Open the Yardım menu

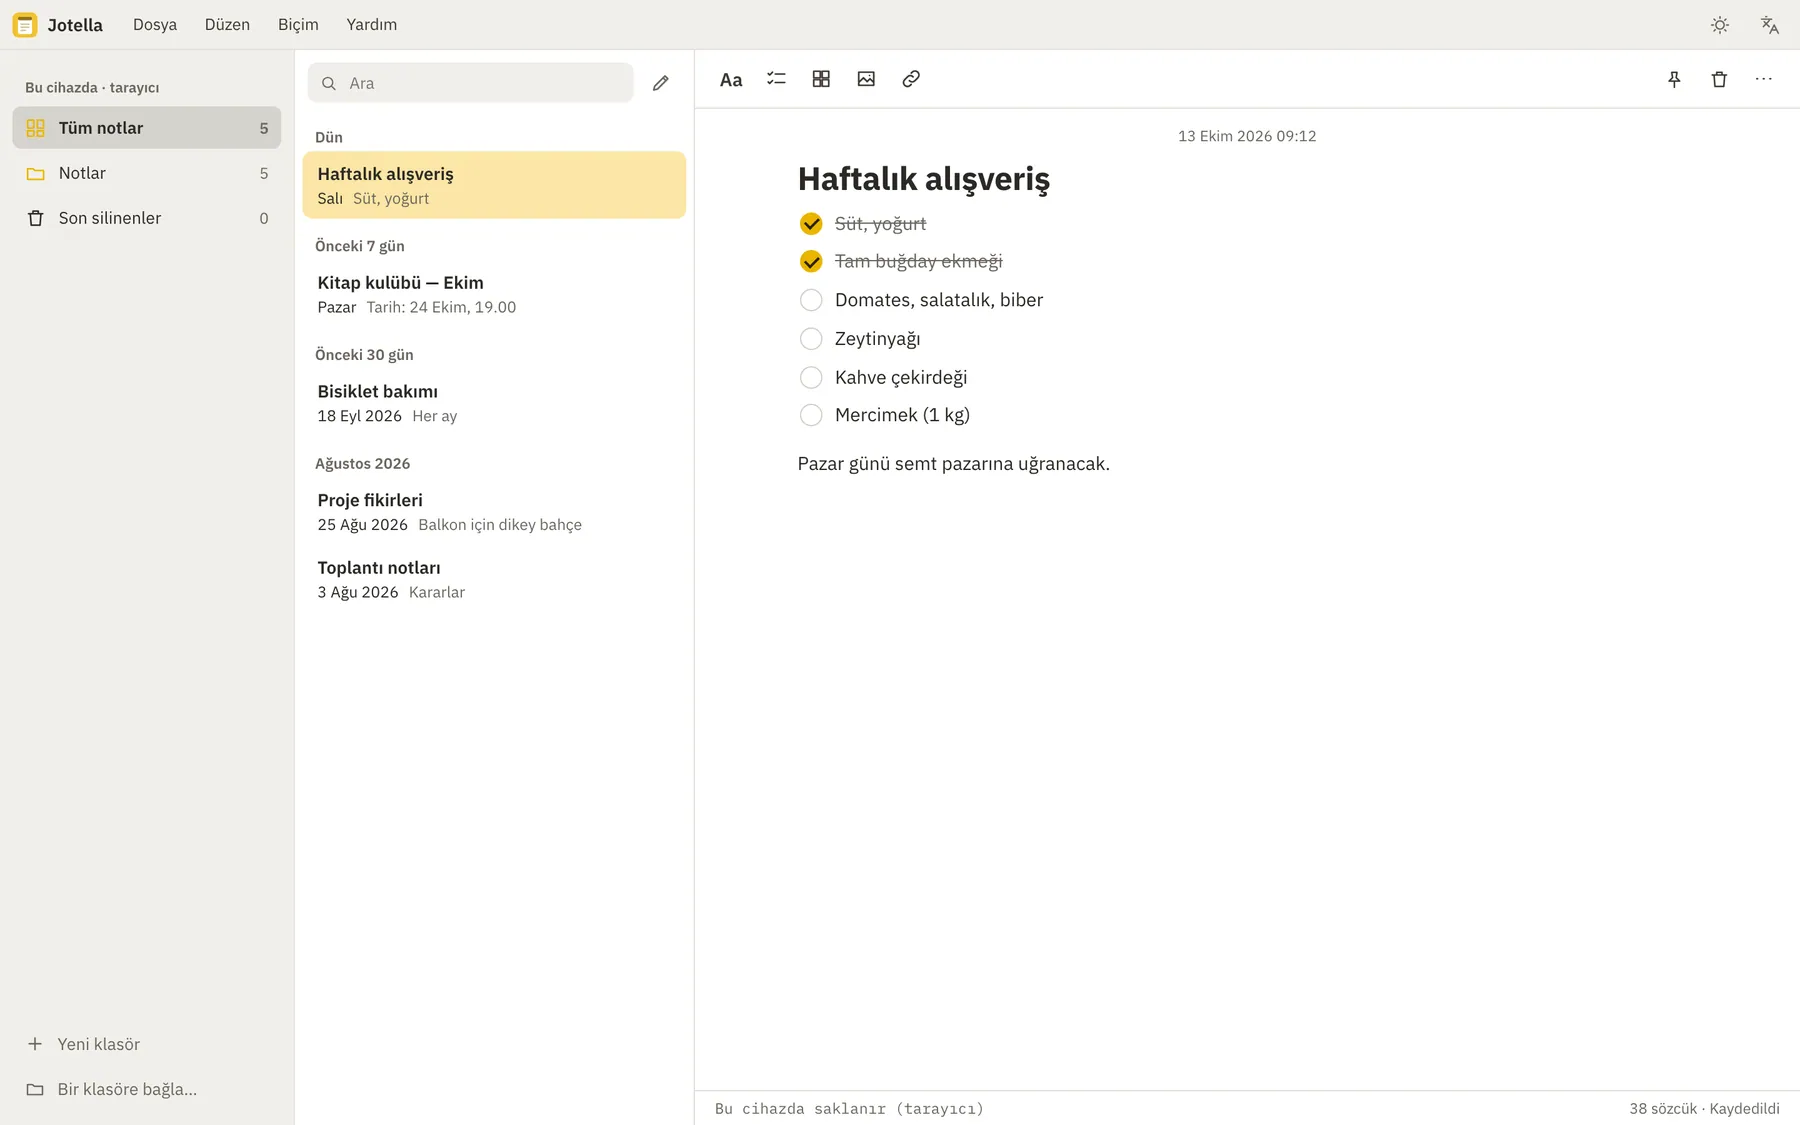point(372,25)
